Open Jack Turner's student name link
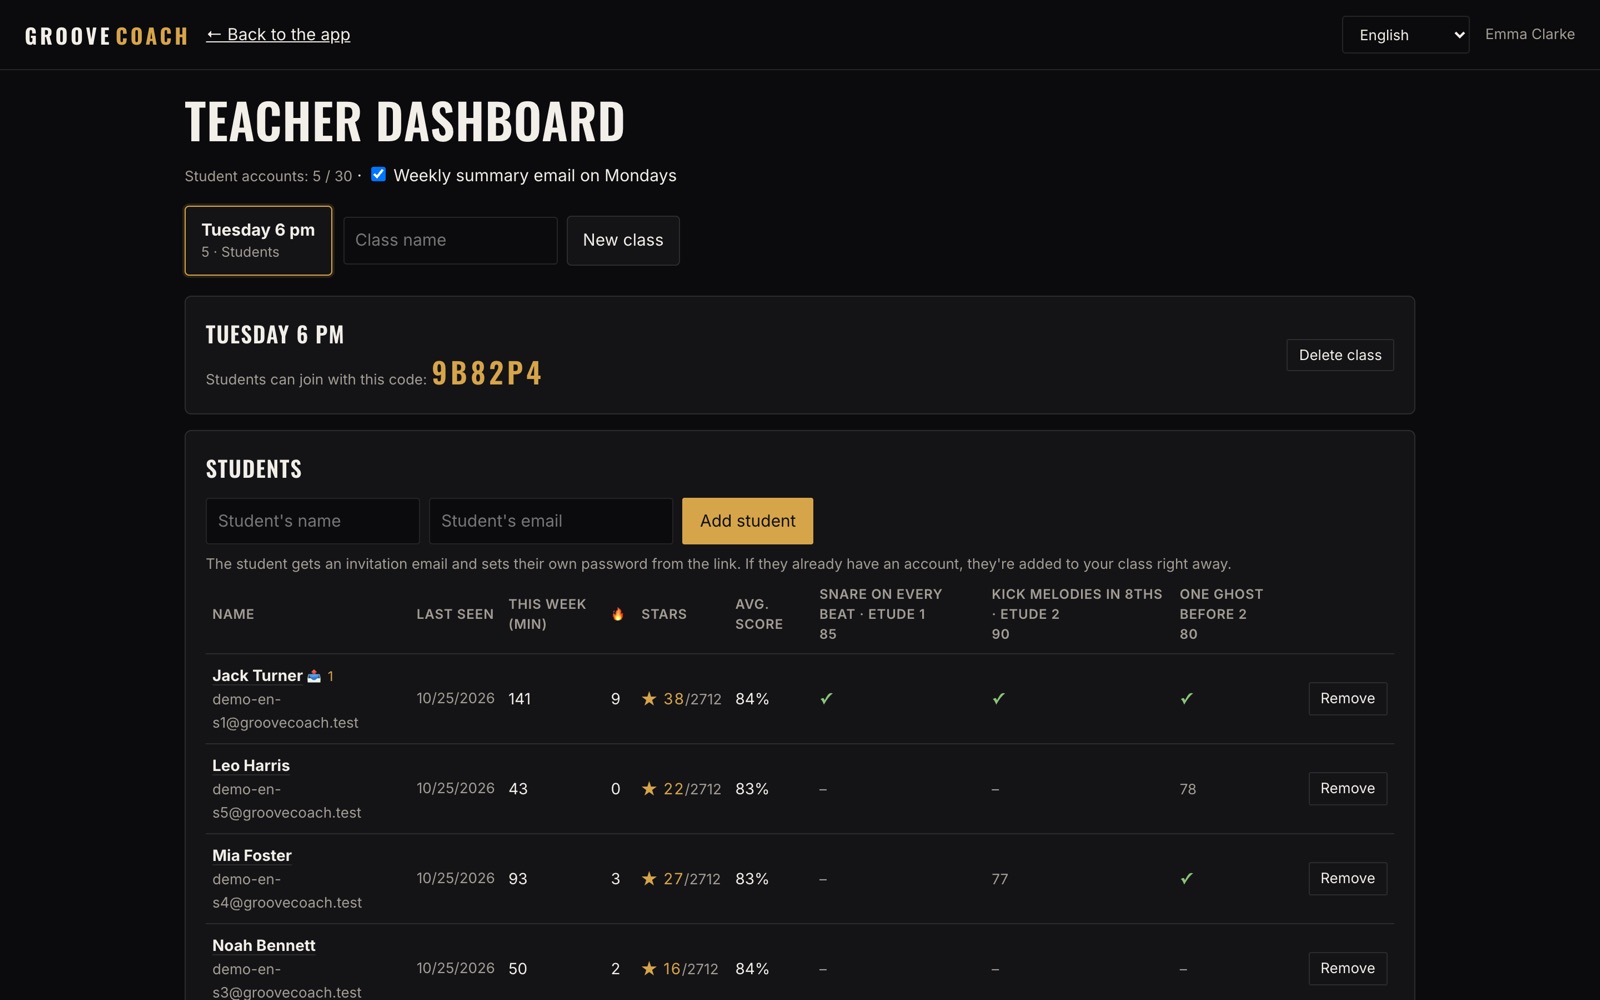This screenshot has height=1000, width=1600. tap(257, 676)
